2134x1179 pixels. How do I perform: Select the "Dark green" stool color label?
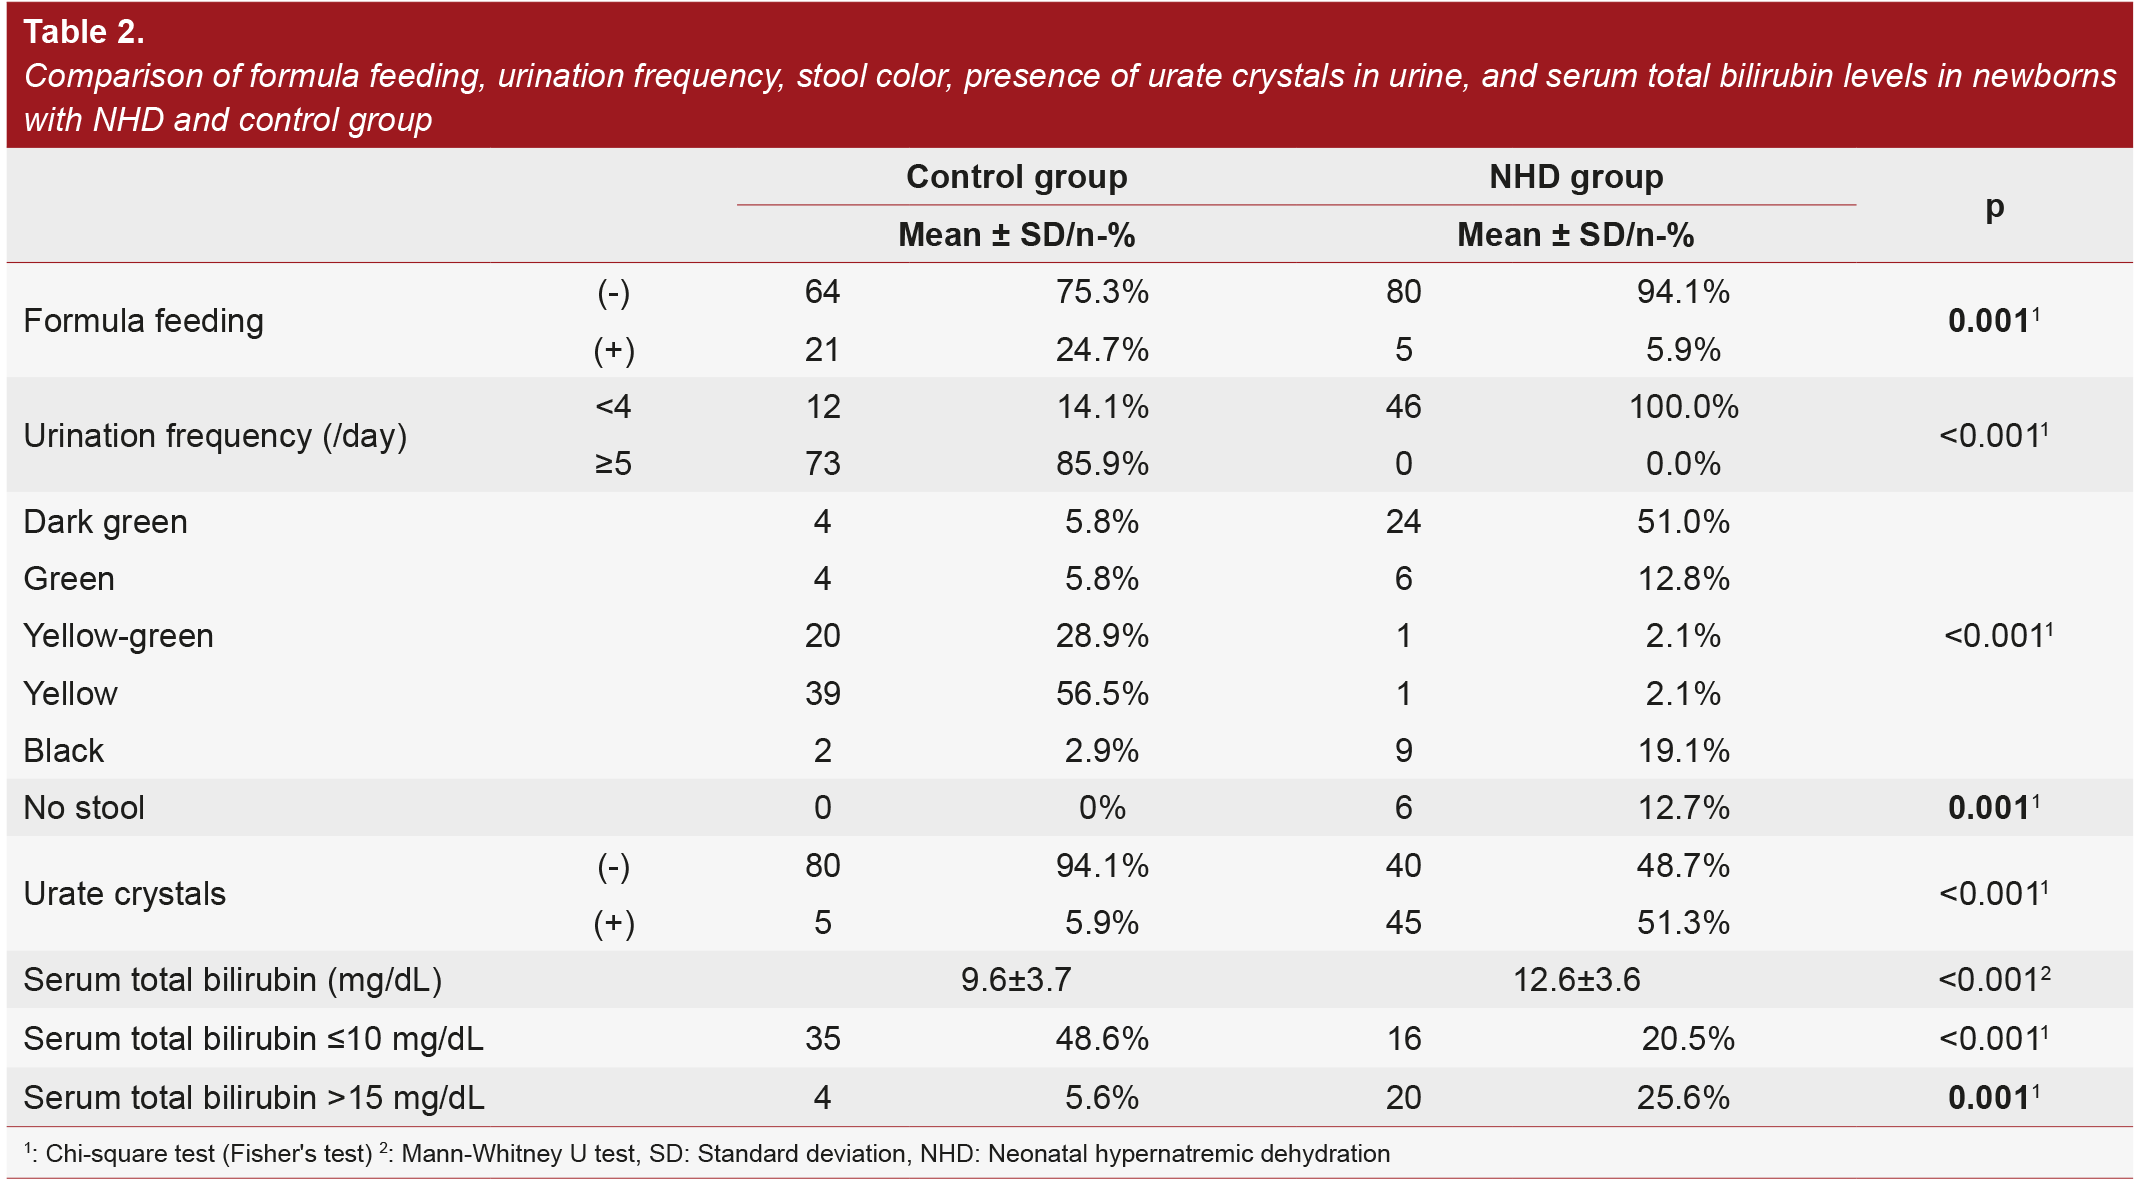point(105,522)
